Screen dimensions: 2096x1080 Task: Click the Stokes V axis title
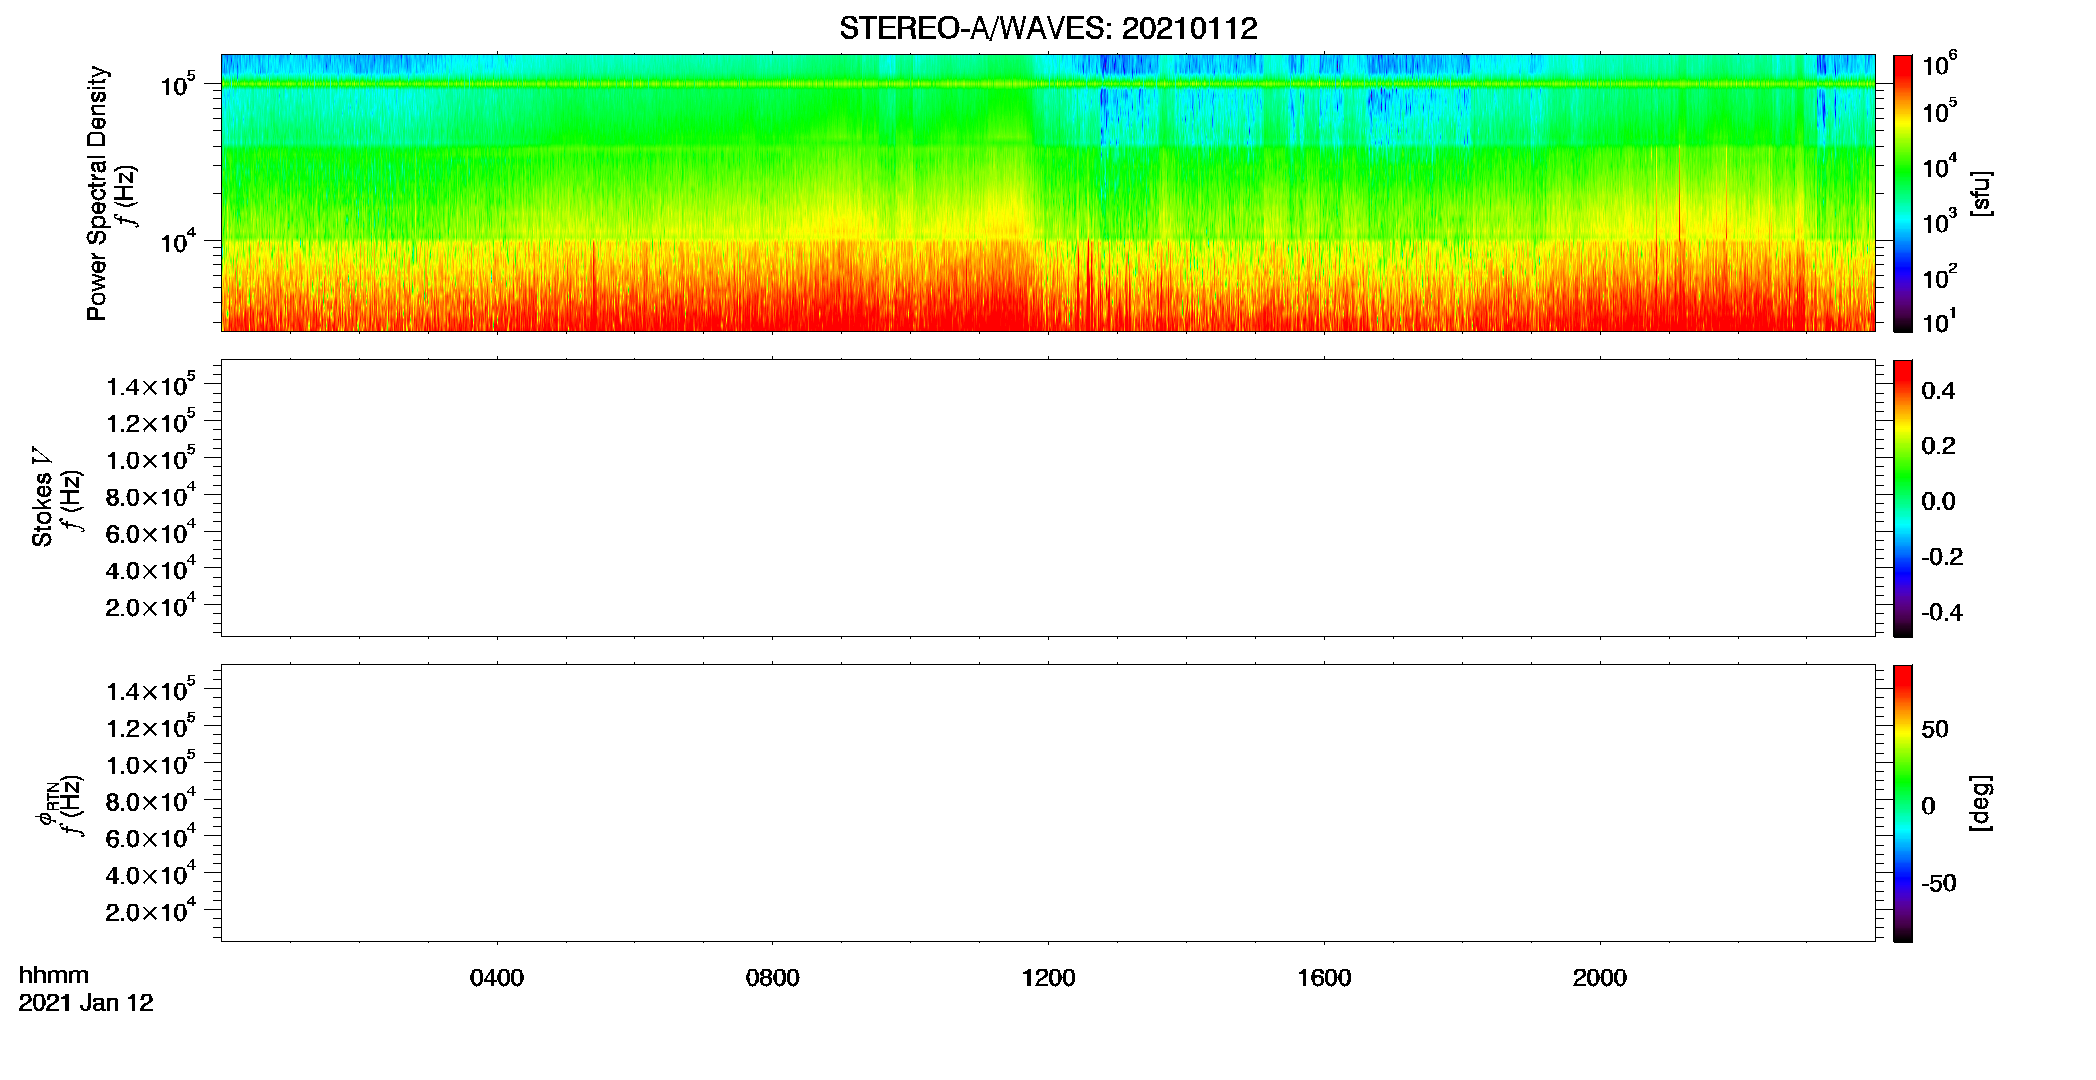tap(43, 497)
